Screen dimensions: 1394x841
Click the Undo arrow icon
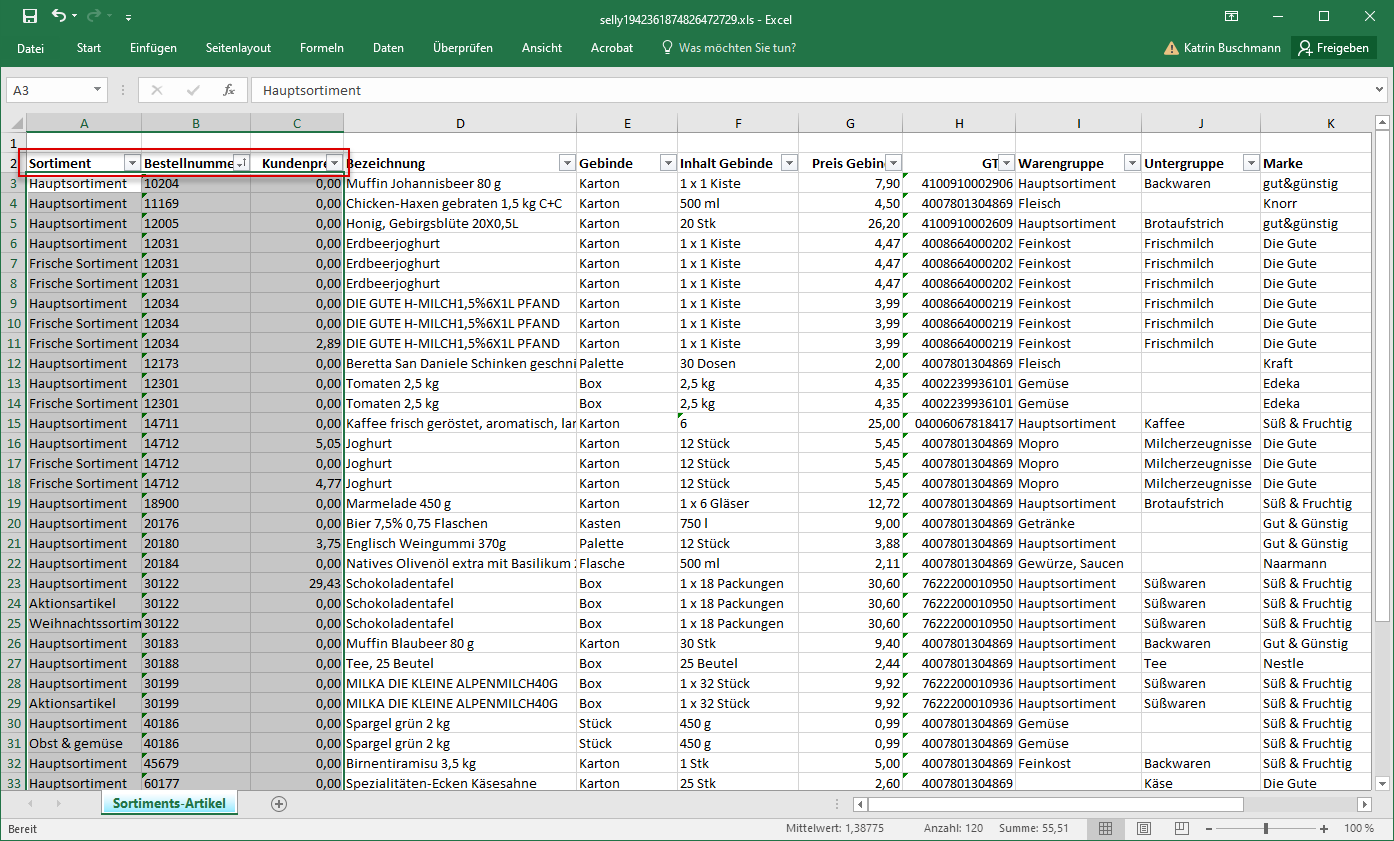point(59,16)
